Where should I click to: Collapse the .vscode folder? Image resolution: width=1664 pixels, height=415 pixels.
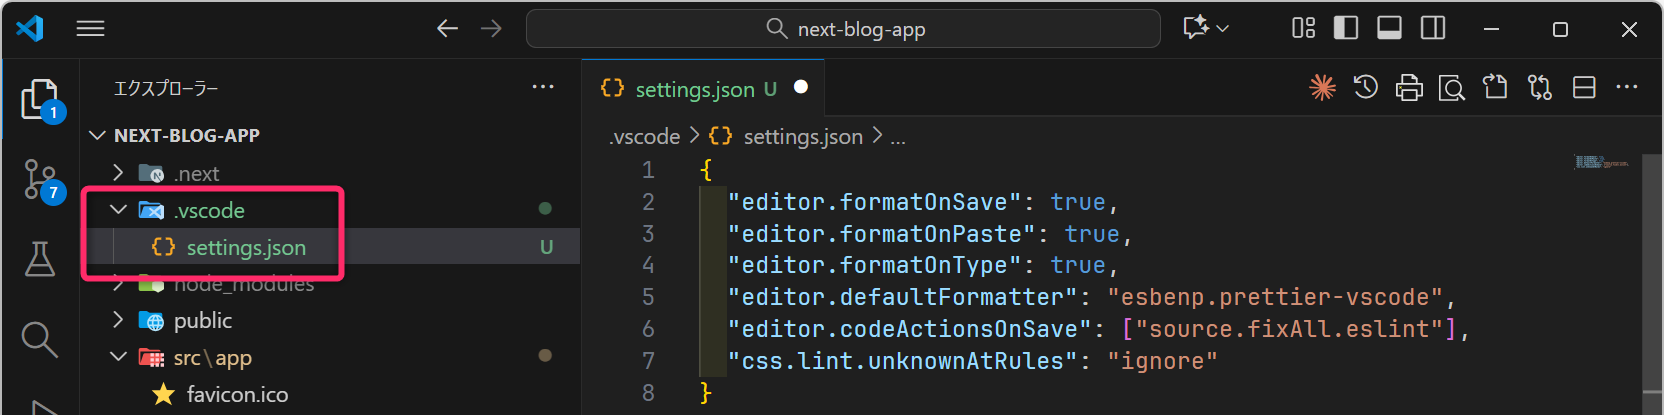pyautogui.click(x=119, y=210)
